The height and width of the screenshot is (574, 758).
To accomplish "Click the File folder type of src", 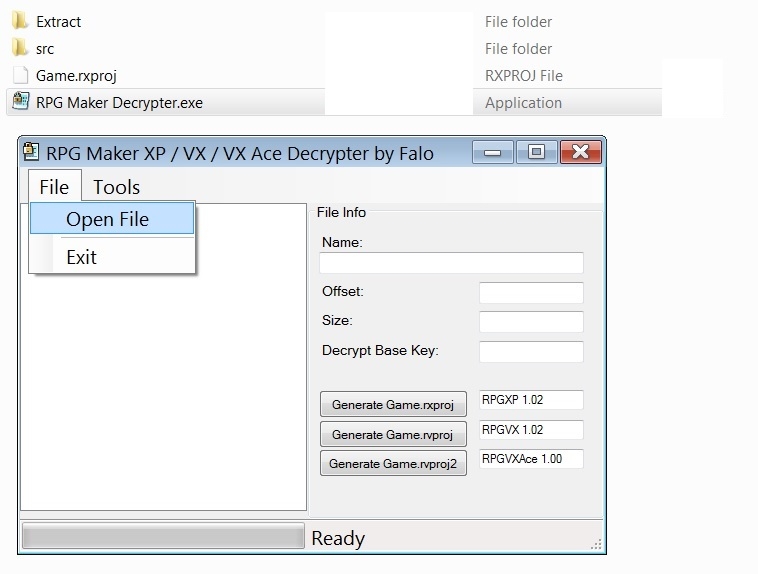I will pos(518,49).
